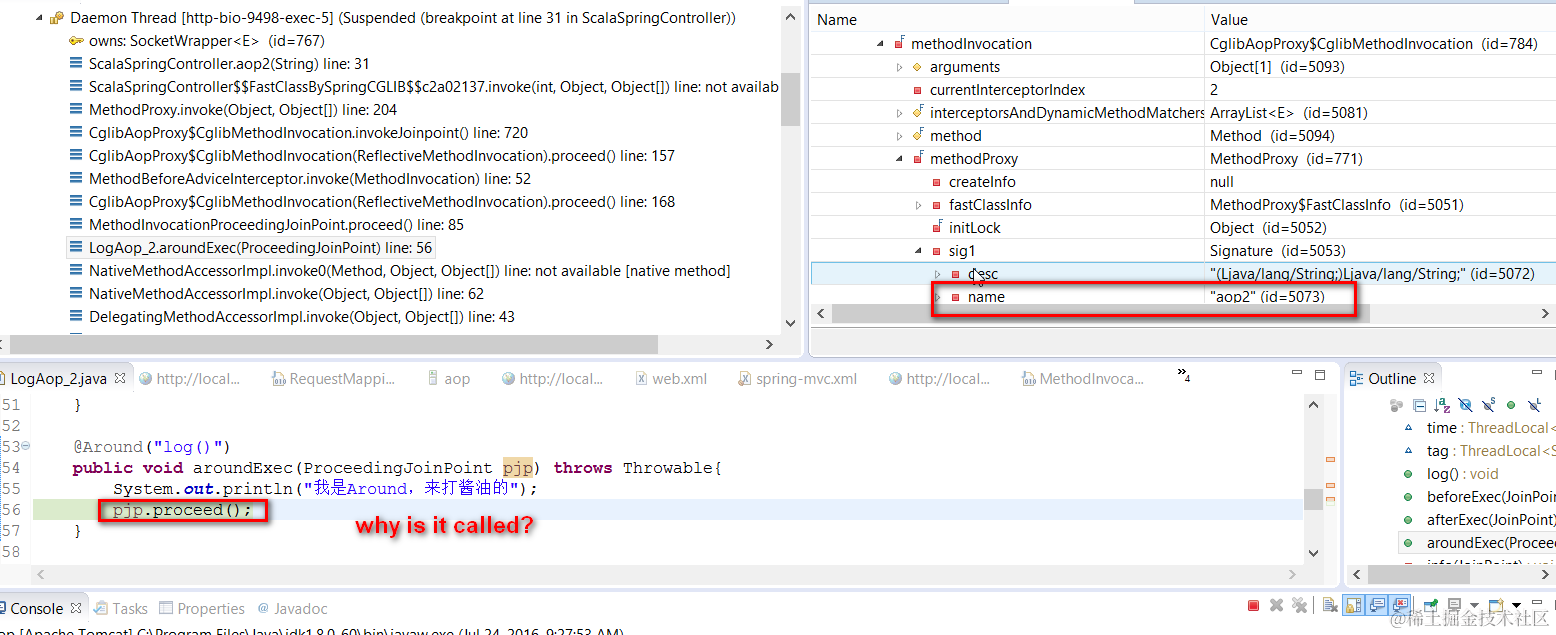Close the Console view tab with its X
The width and height of the screenshot is (1556, 635).
(76, 608)
